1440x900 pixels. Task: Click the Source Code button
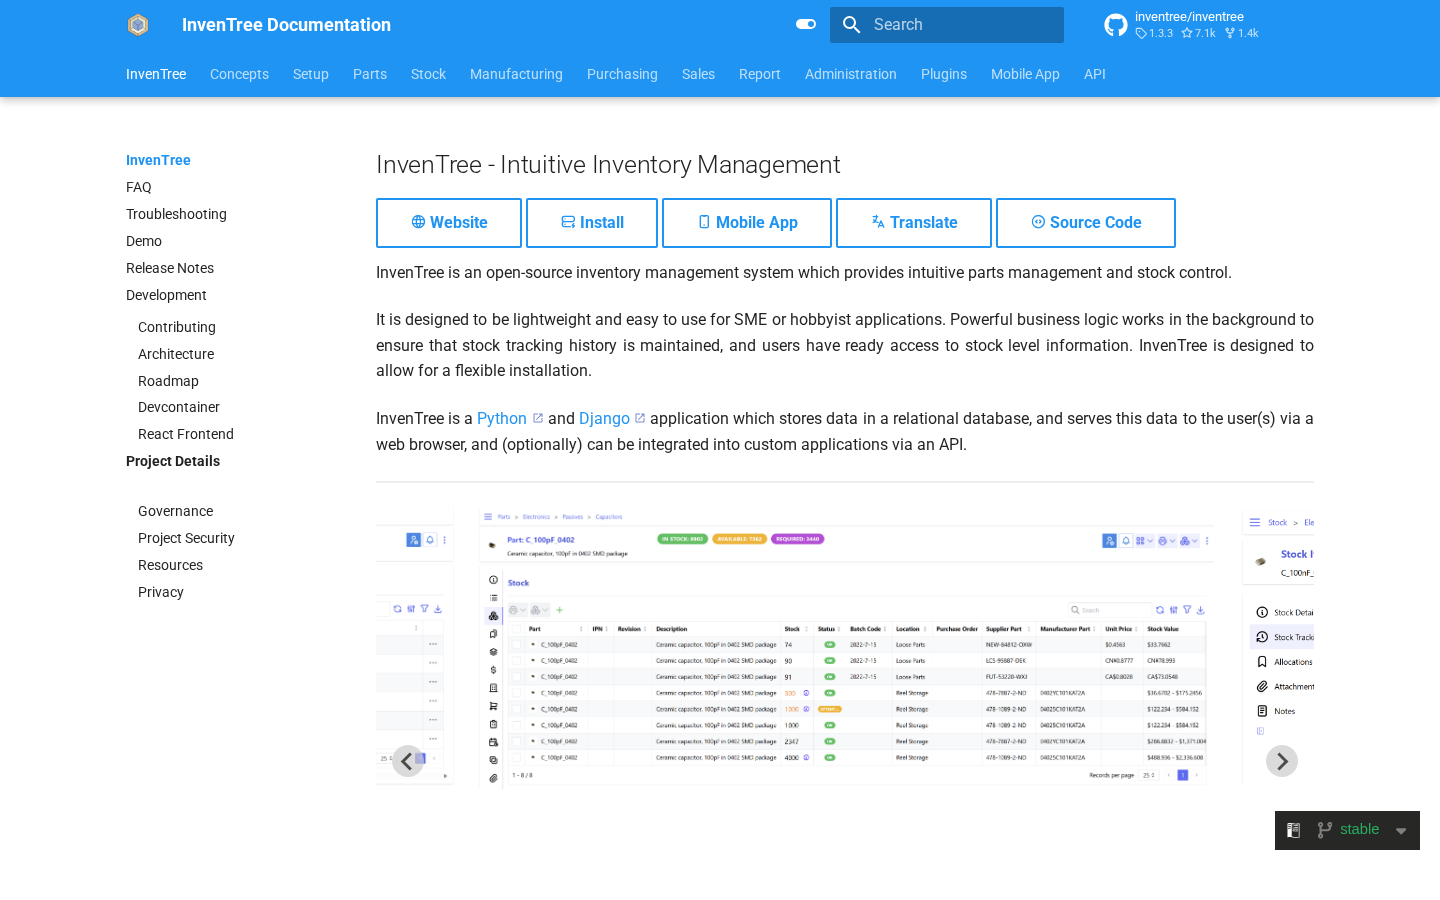coord(1086,223)
